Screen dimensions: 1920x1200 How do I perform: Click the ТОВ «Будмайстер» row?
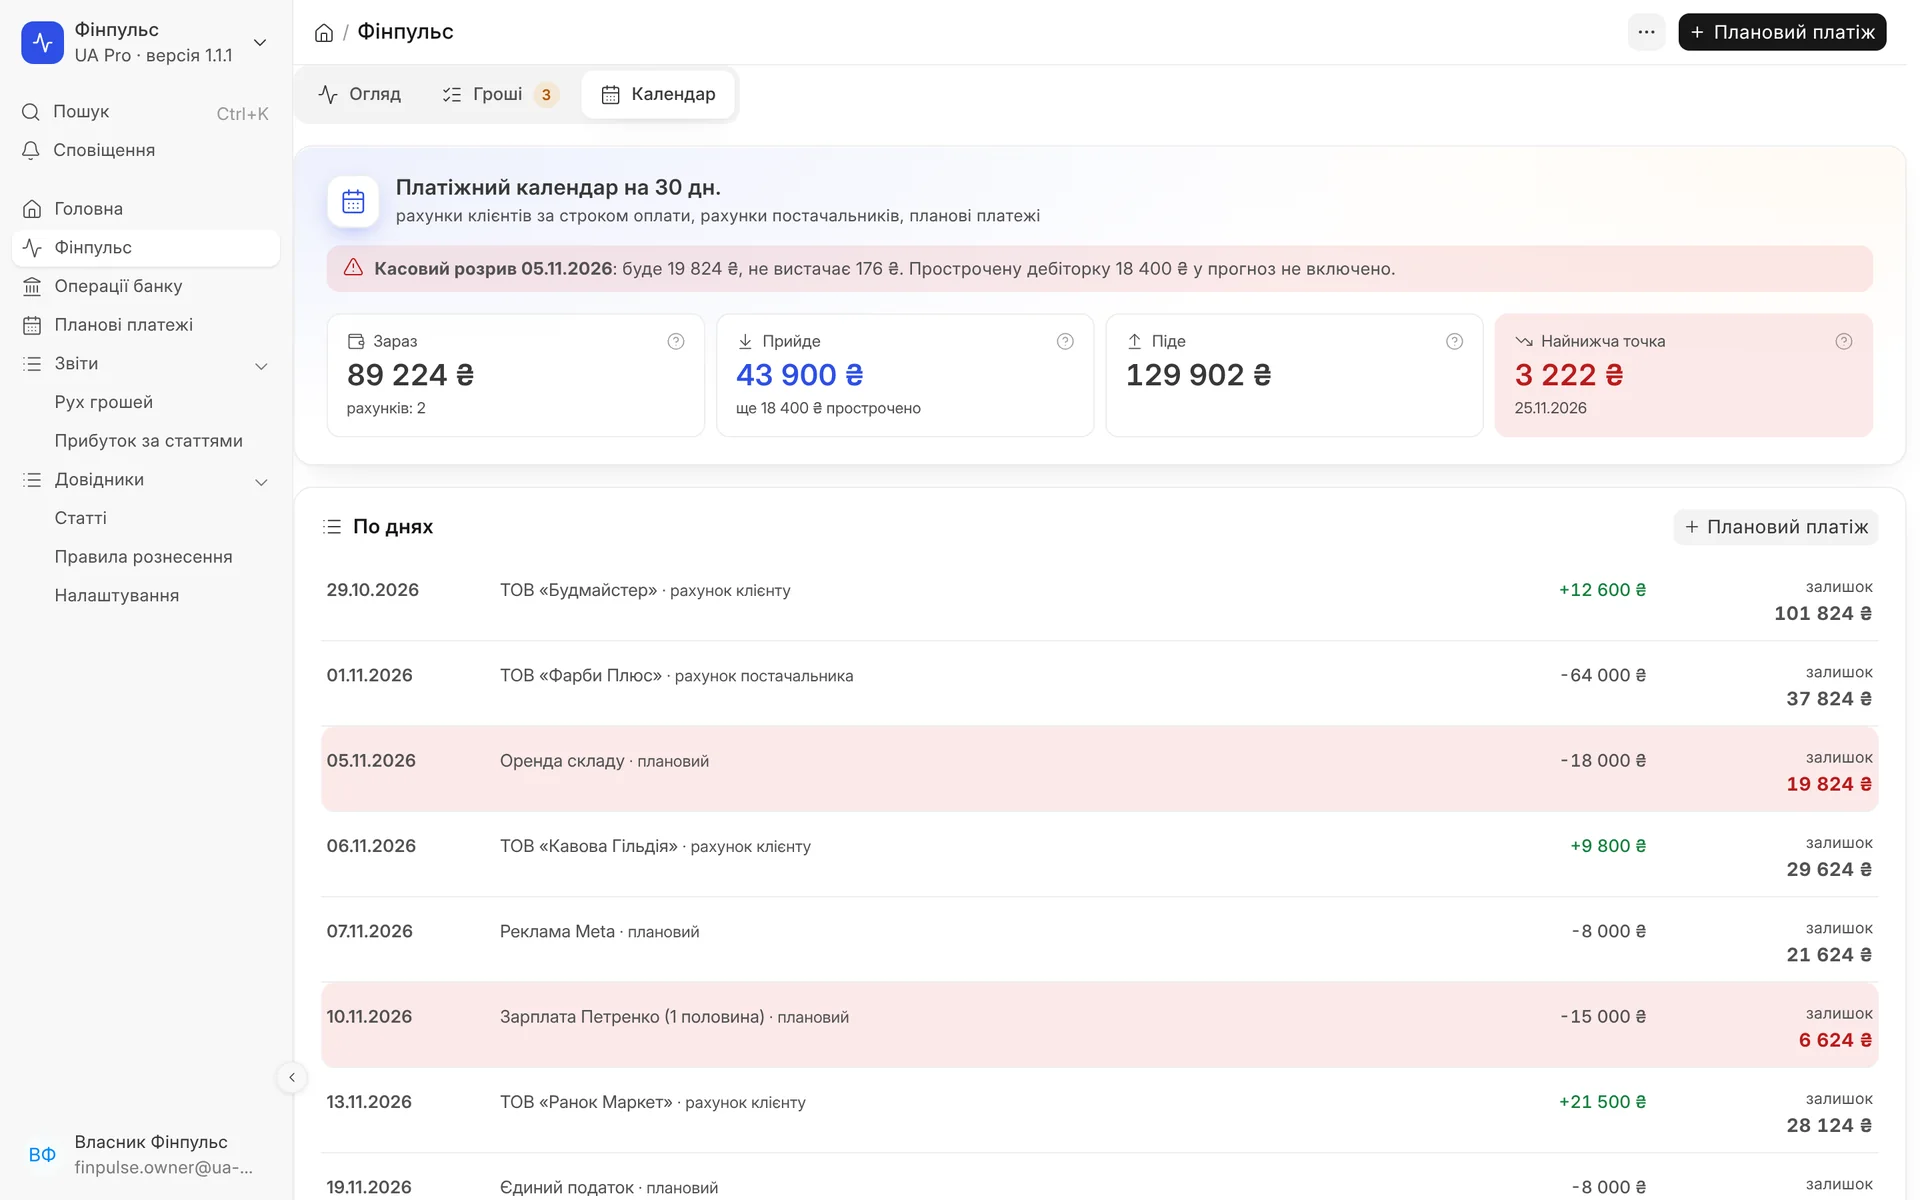[x=1099, y=598]
